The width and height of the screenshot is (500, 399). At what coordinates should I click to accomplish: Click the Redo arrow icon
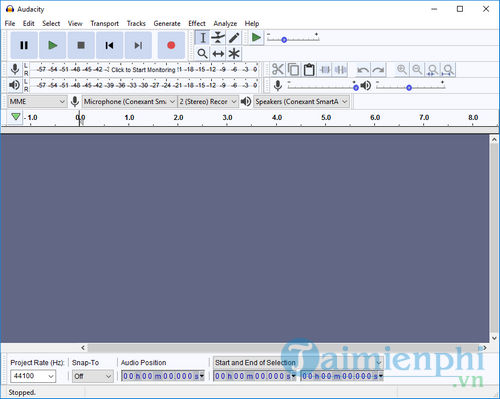click(378, 69)
